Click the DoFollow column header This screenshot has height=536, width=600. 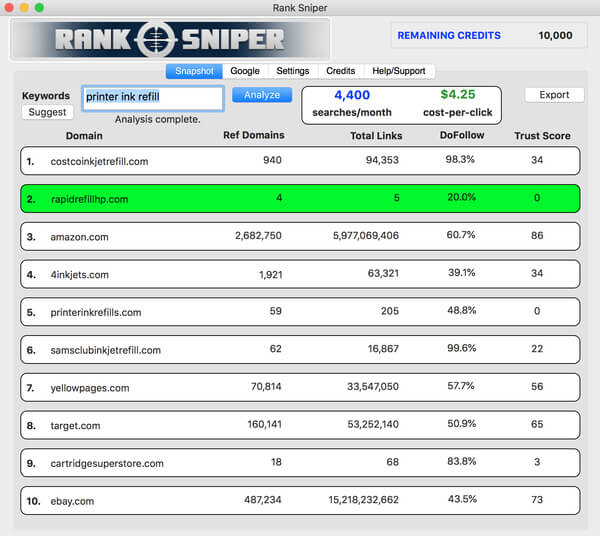pos(462,135)
